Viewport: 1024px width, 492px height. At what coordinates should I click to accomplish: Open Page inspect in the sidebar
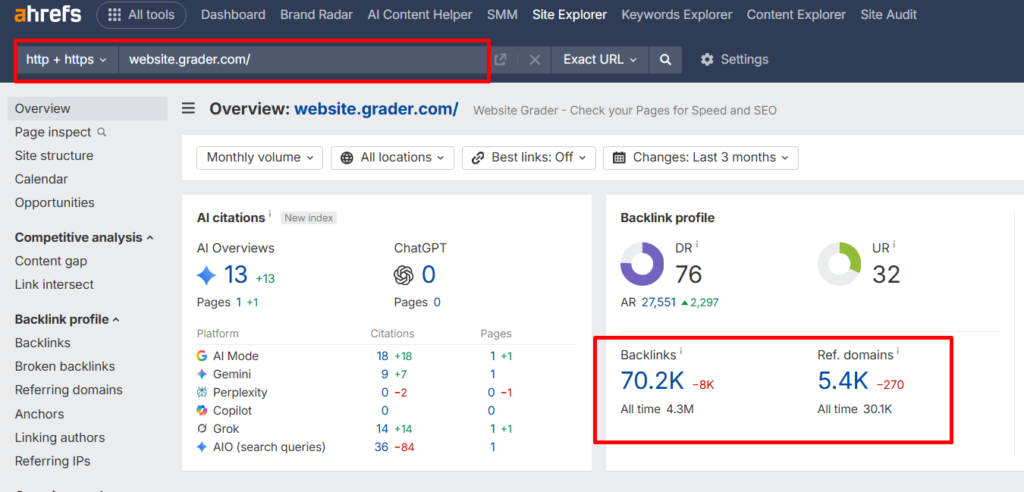(53, 132)
